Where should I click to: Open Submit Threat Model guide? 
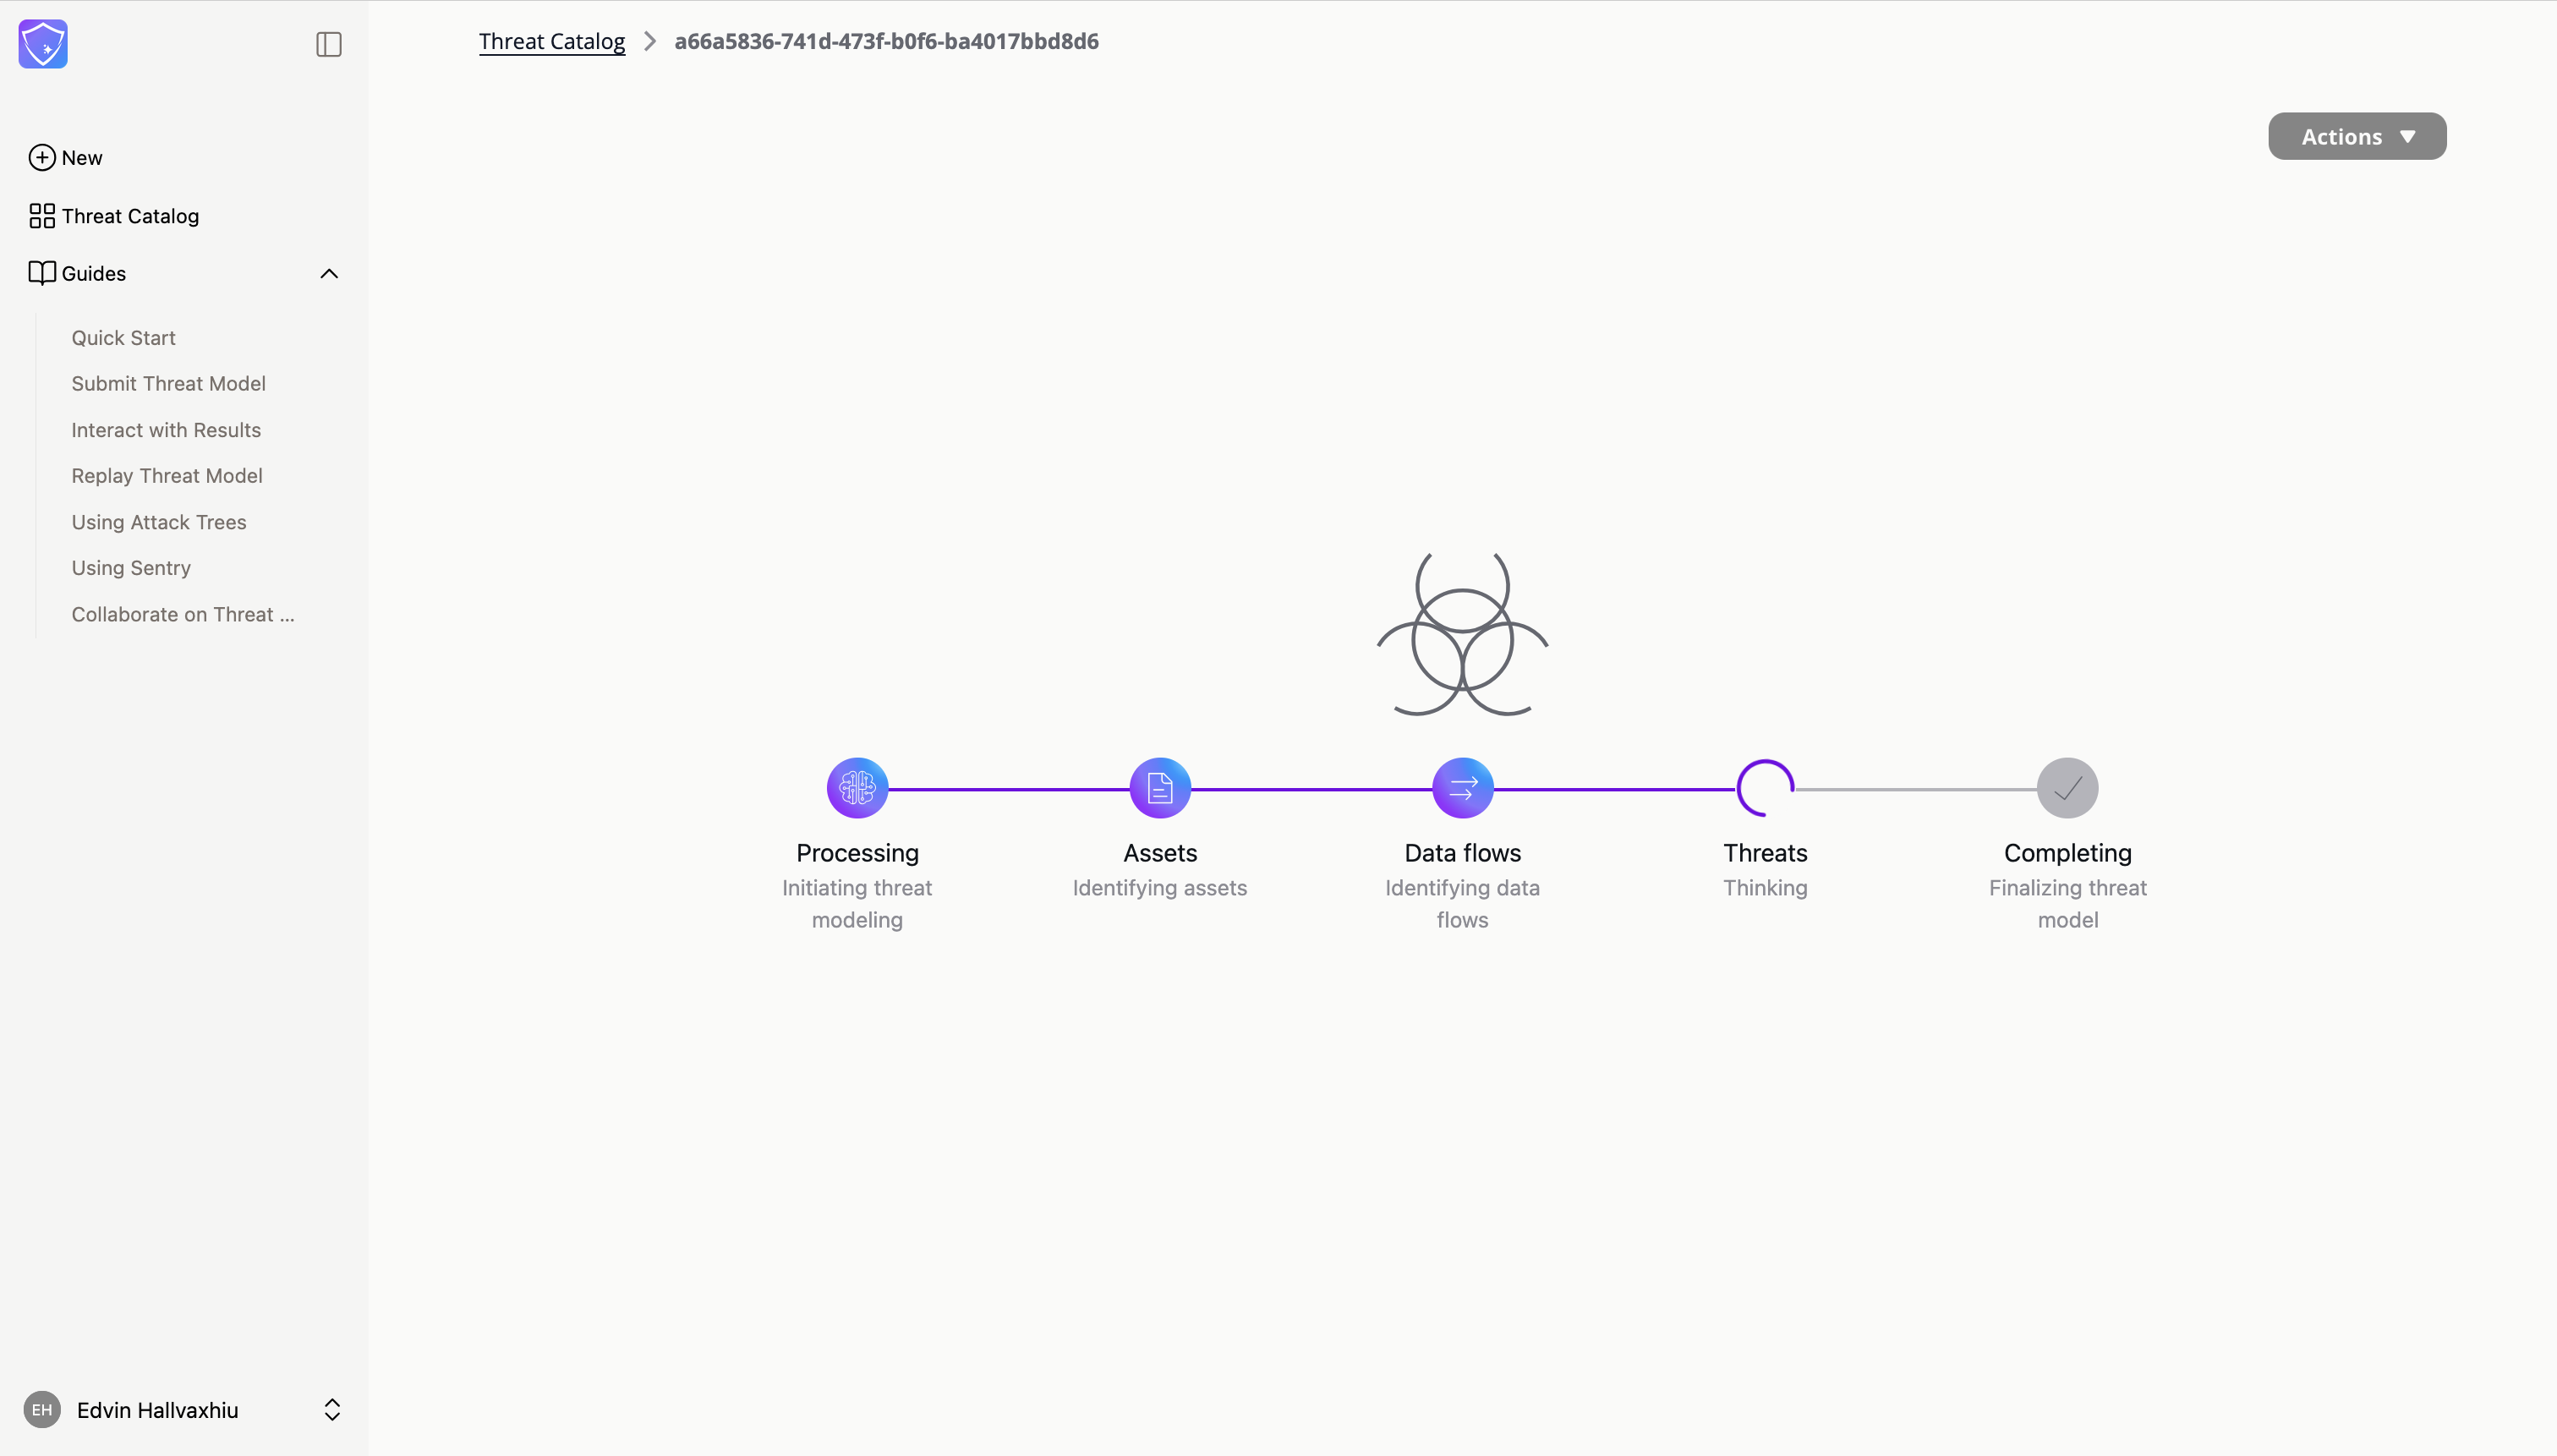pos(168,384)
